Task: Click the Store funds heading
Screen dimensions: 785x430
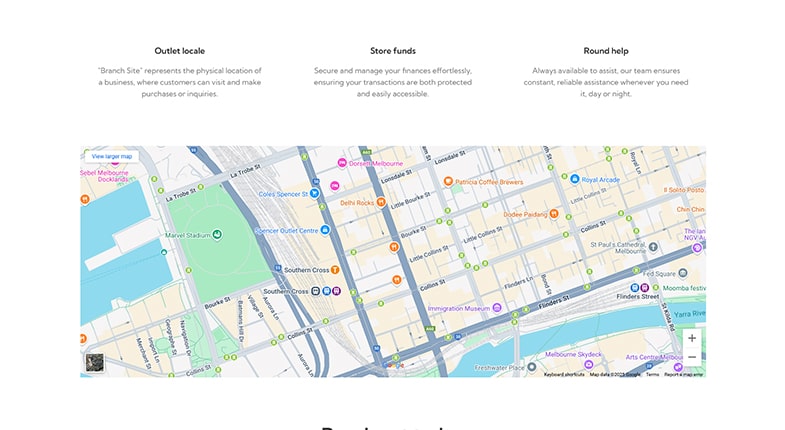Action: tap(393, 51)
